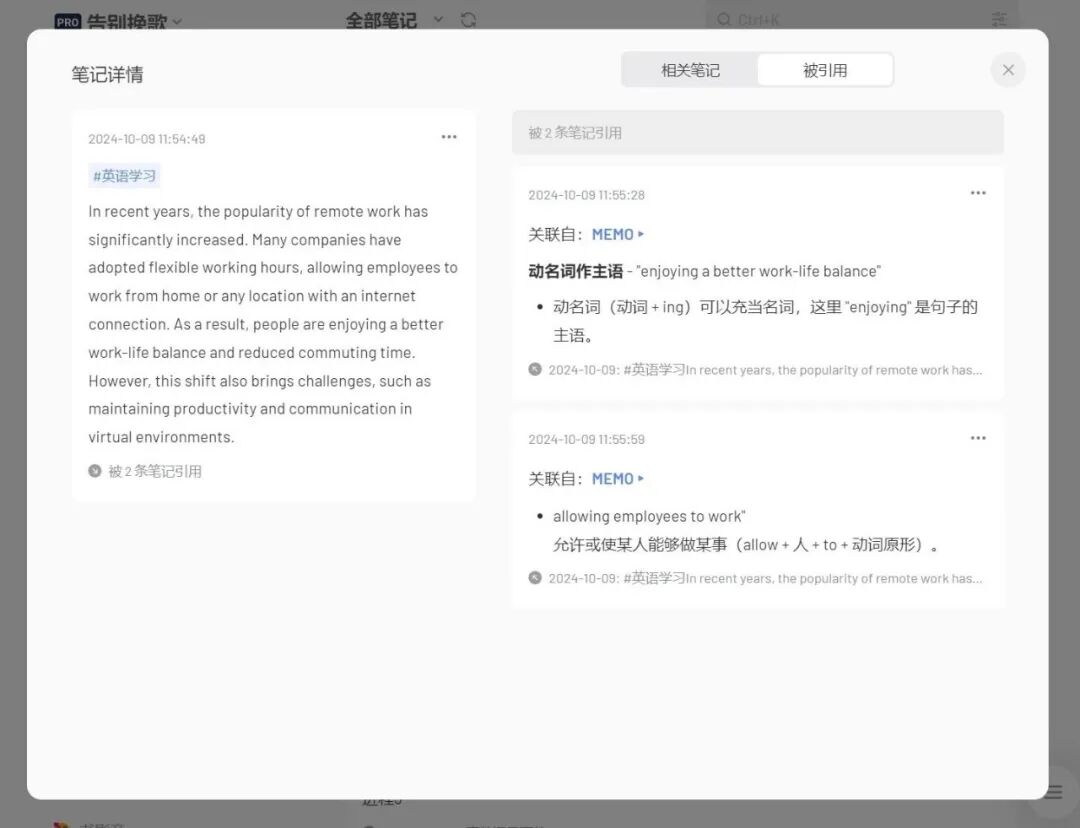Click the 笔记详情 dialog title
This screenshot has width=1080, height=828.
coord(107,74)
